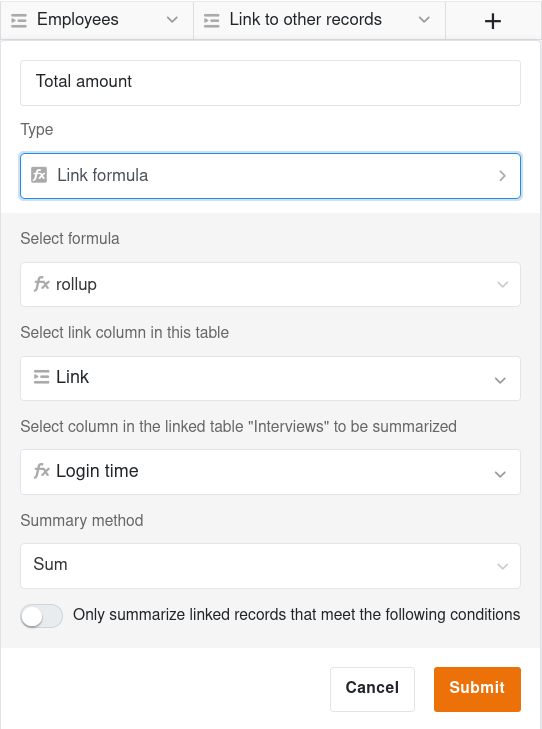Submit the new column settings
This screenshot has width=542, height=729.
(477, 689)
